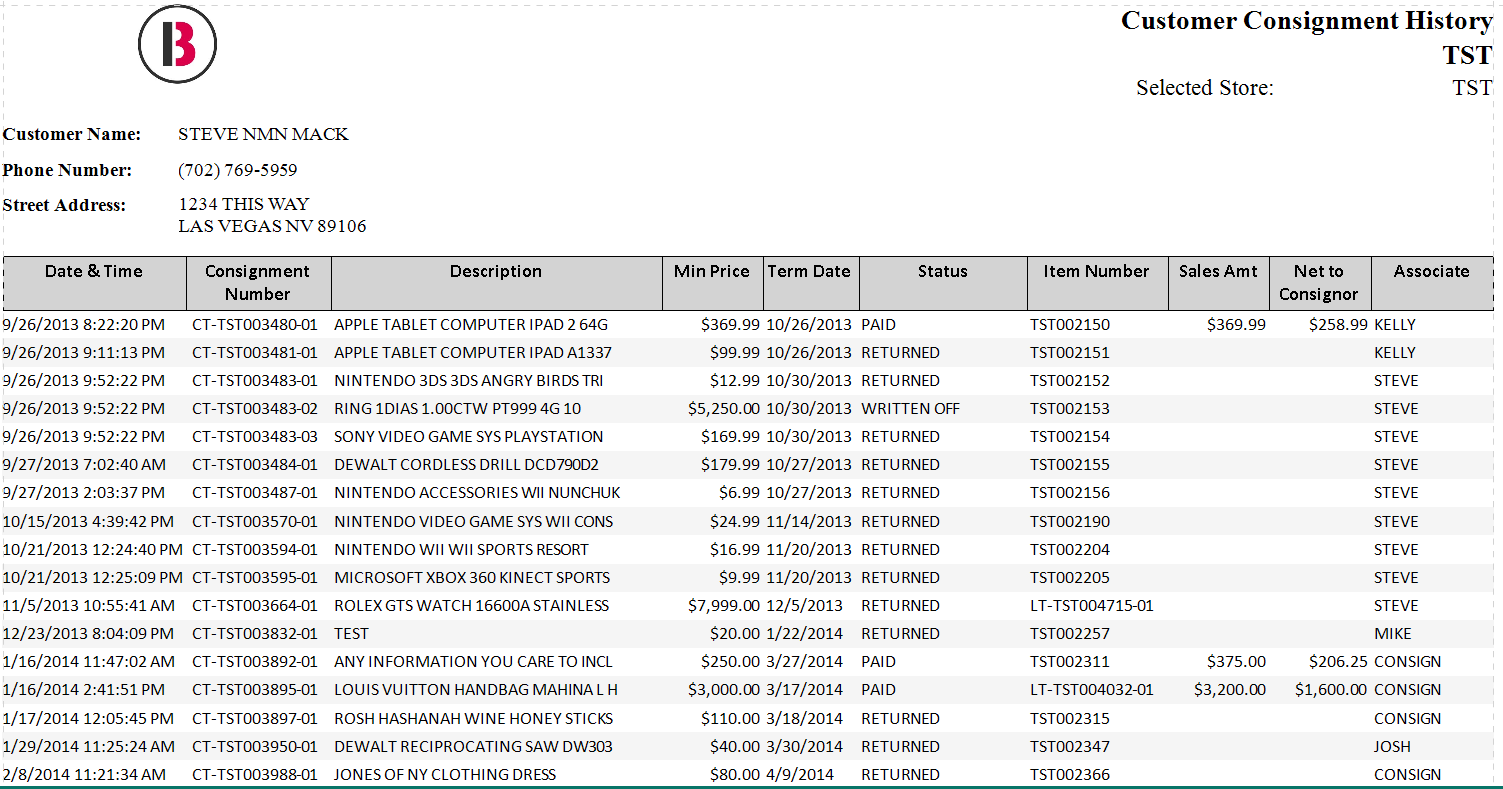
Task: Click item number TST002366
Action: 1070,775
